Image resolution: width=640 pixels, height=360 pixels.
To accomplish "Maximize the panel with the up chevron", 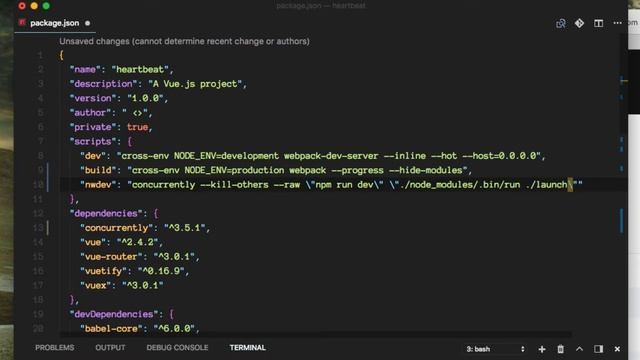I will coord(579,349).
